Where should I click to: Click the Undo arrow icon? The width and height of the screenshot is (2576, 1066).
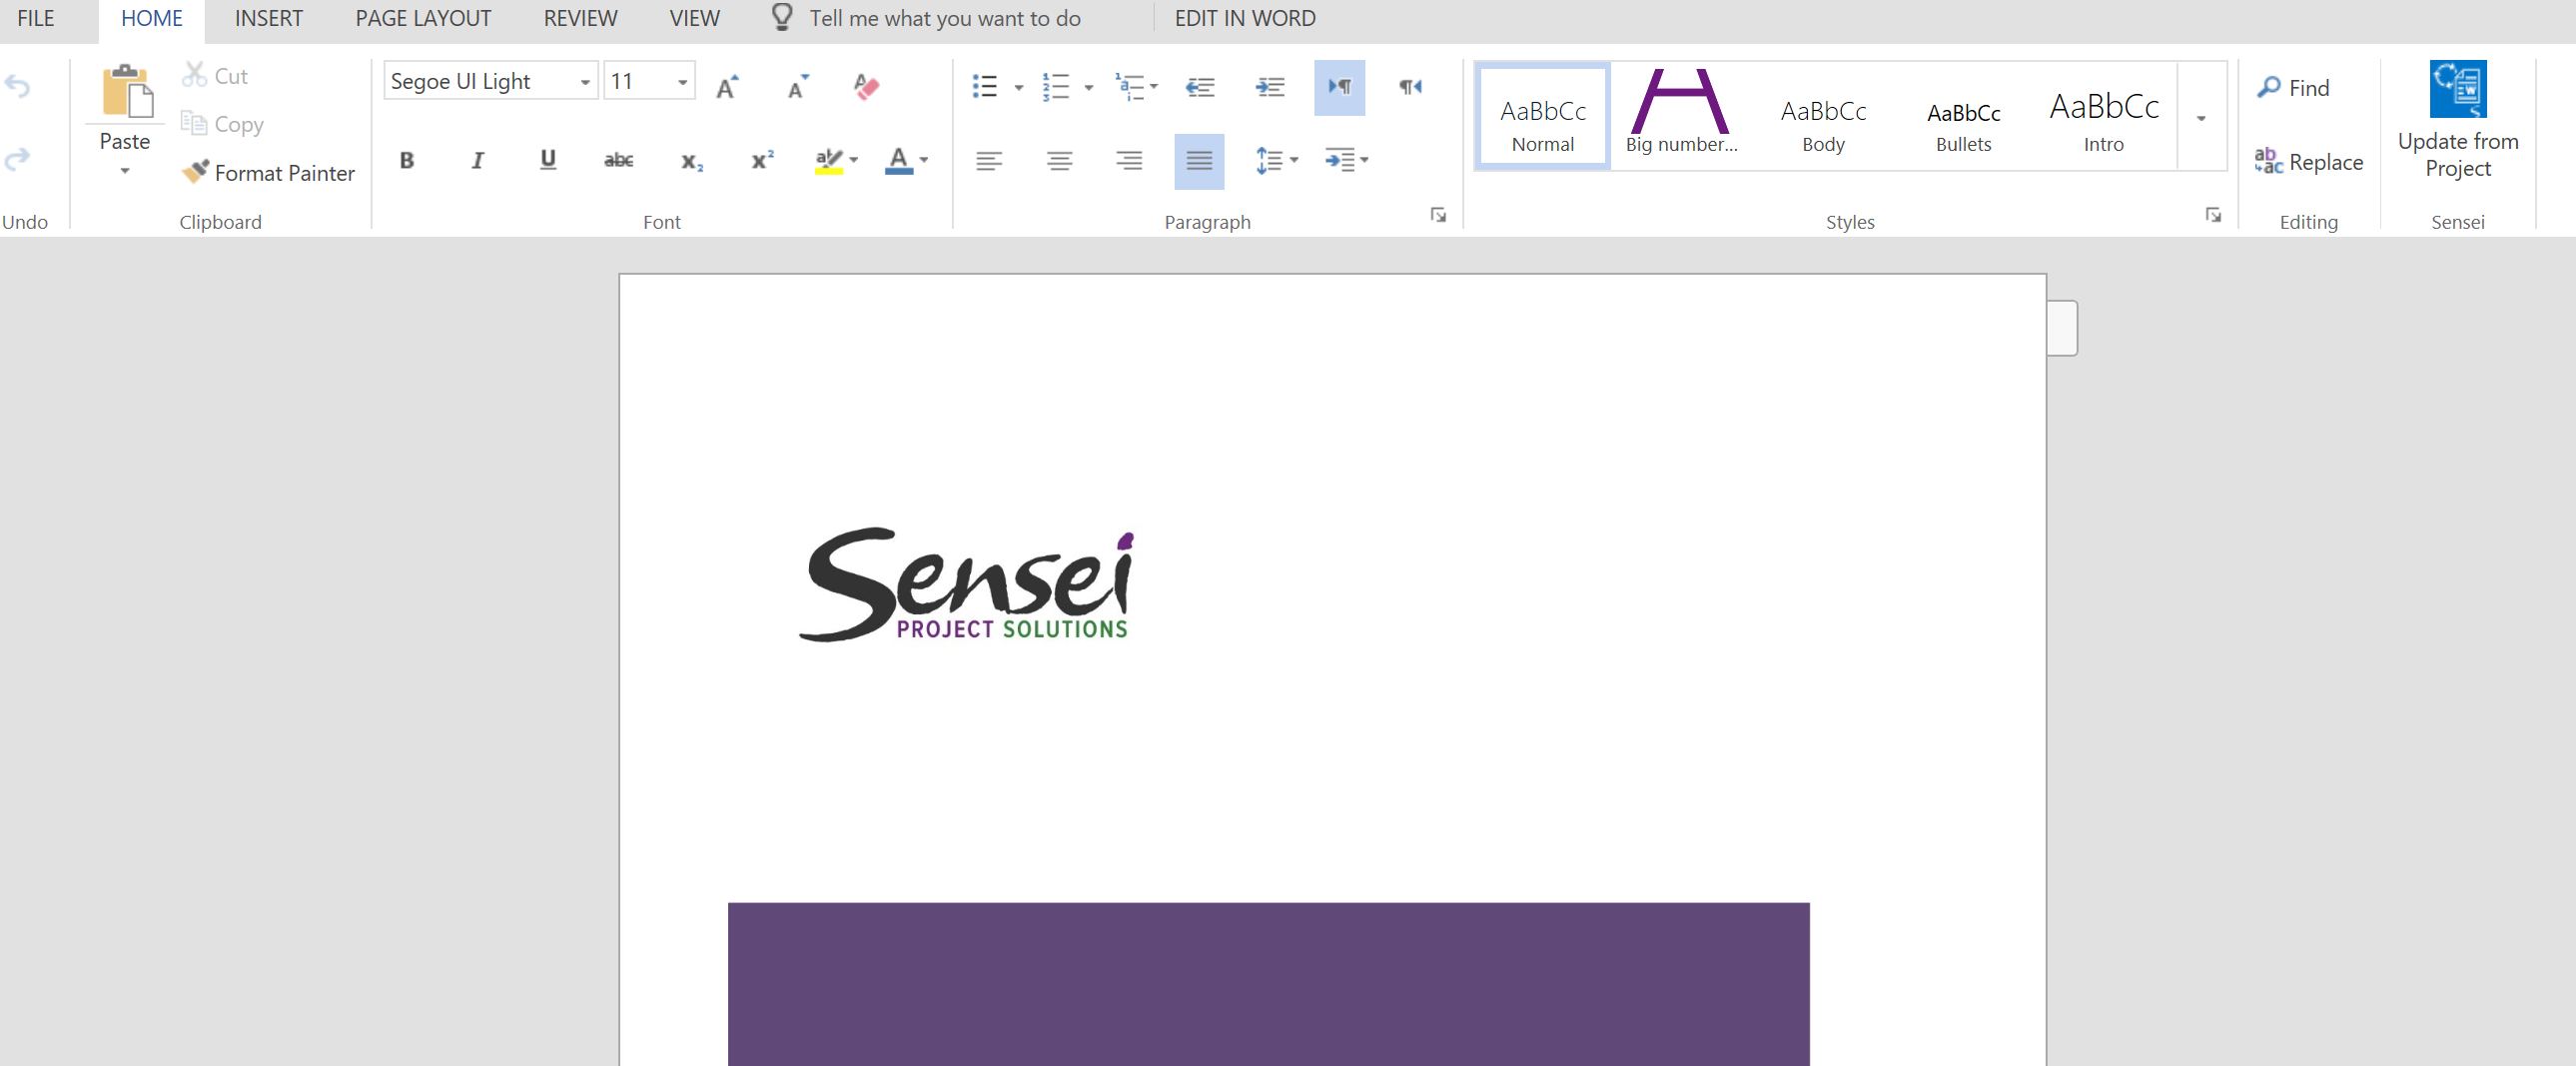[18, 86]
